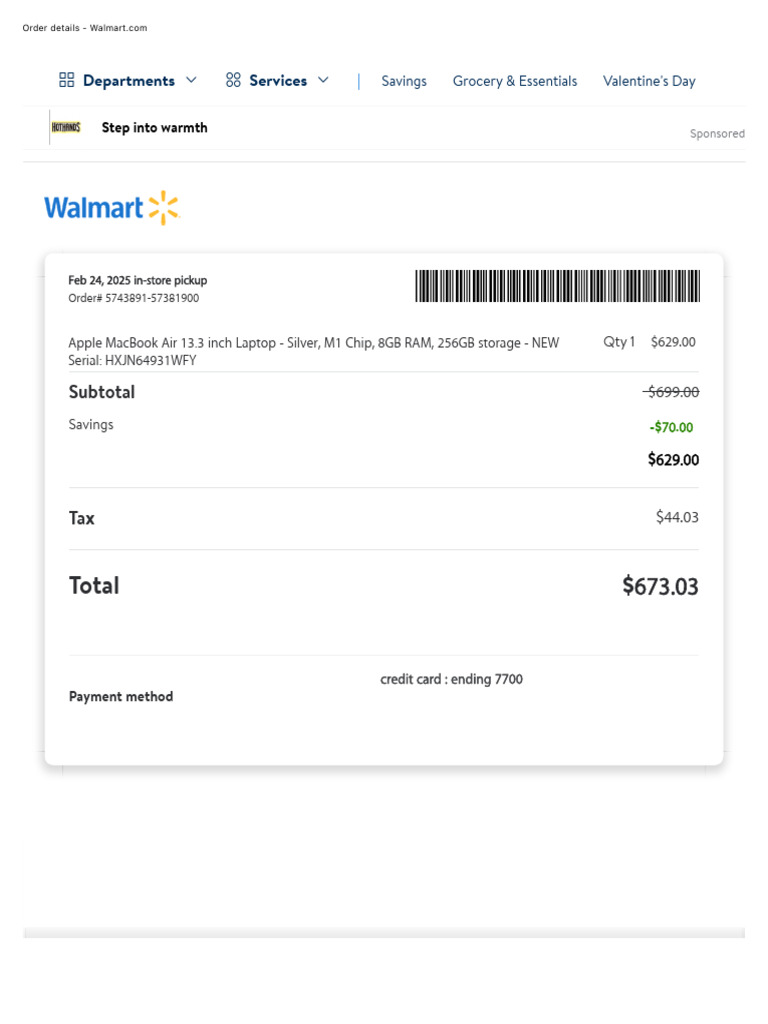Click the Sponsored label

(717, 134)
